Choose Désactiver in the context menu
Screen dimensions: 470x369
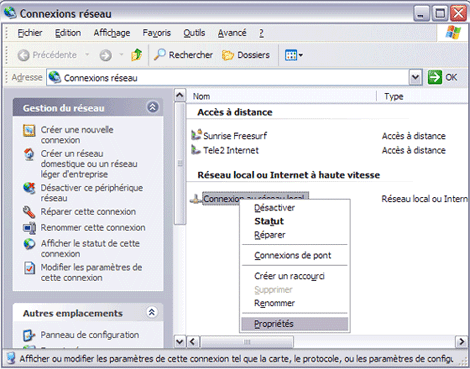coord(295,208)
